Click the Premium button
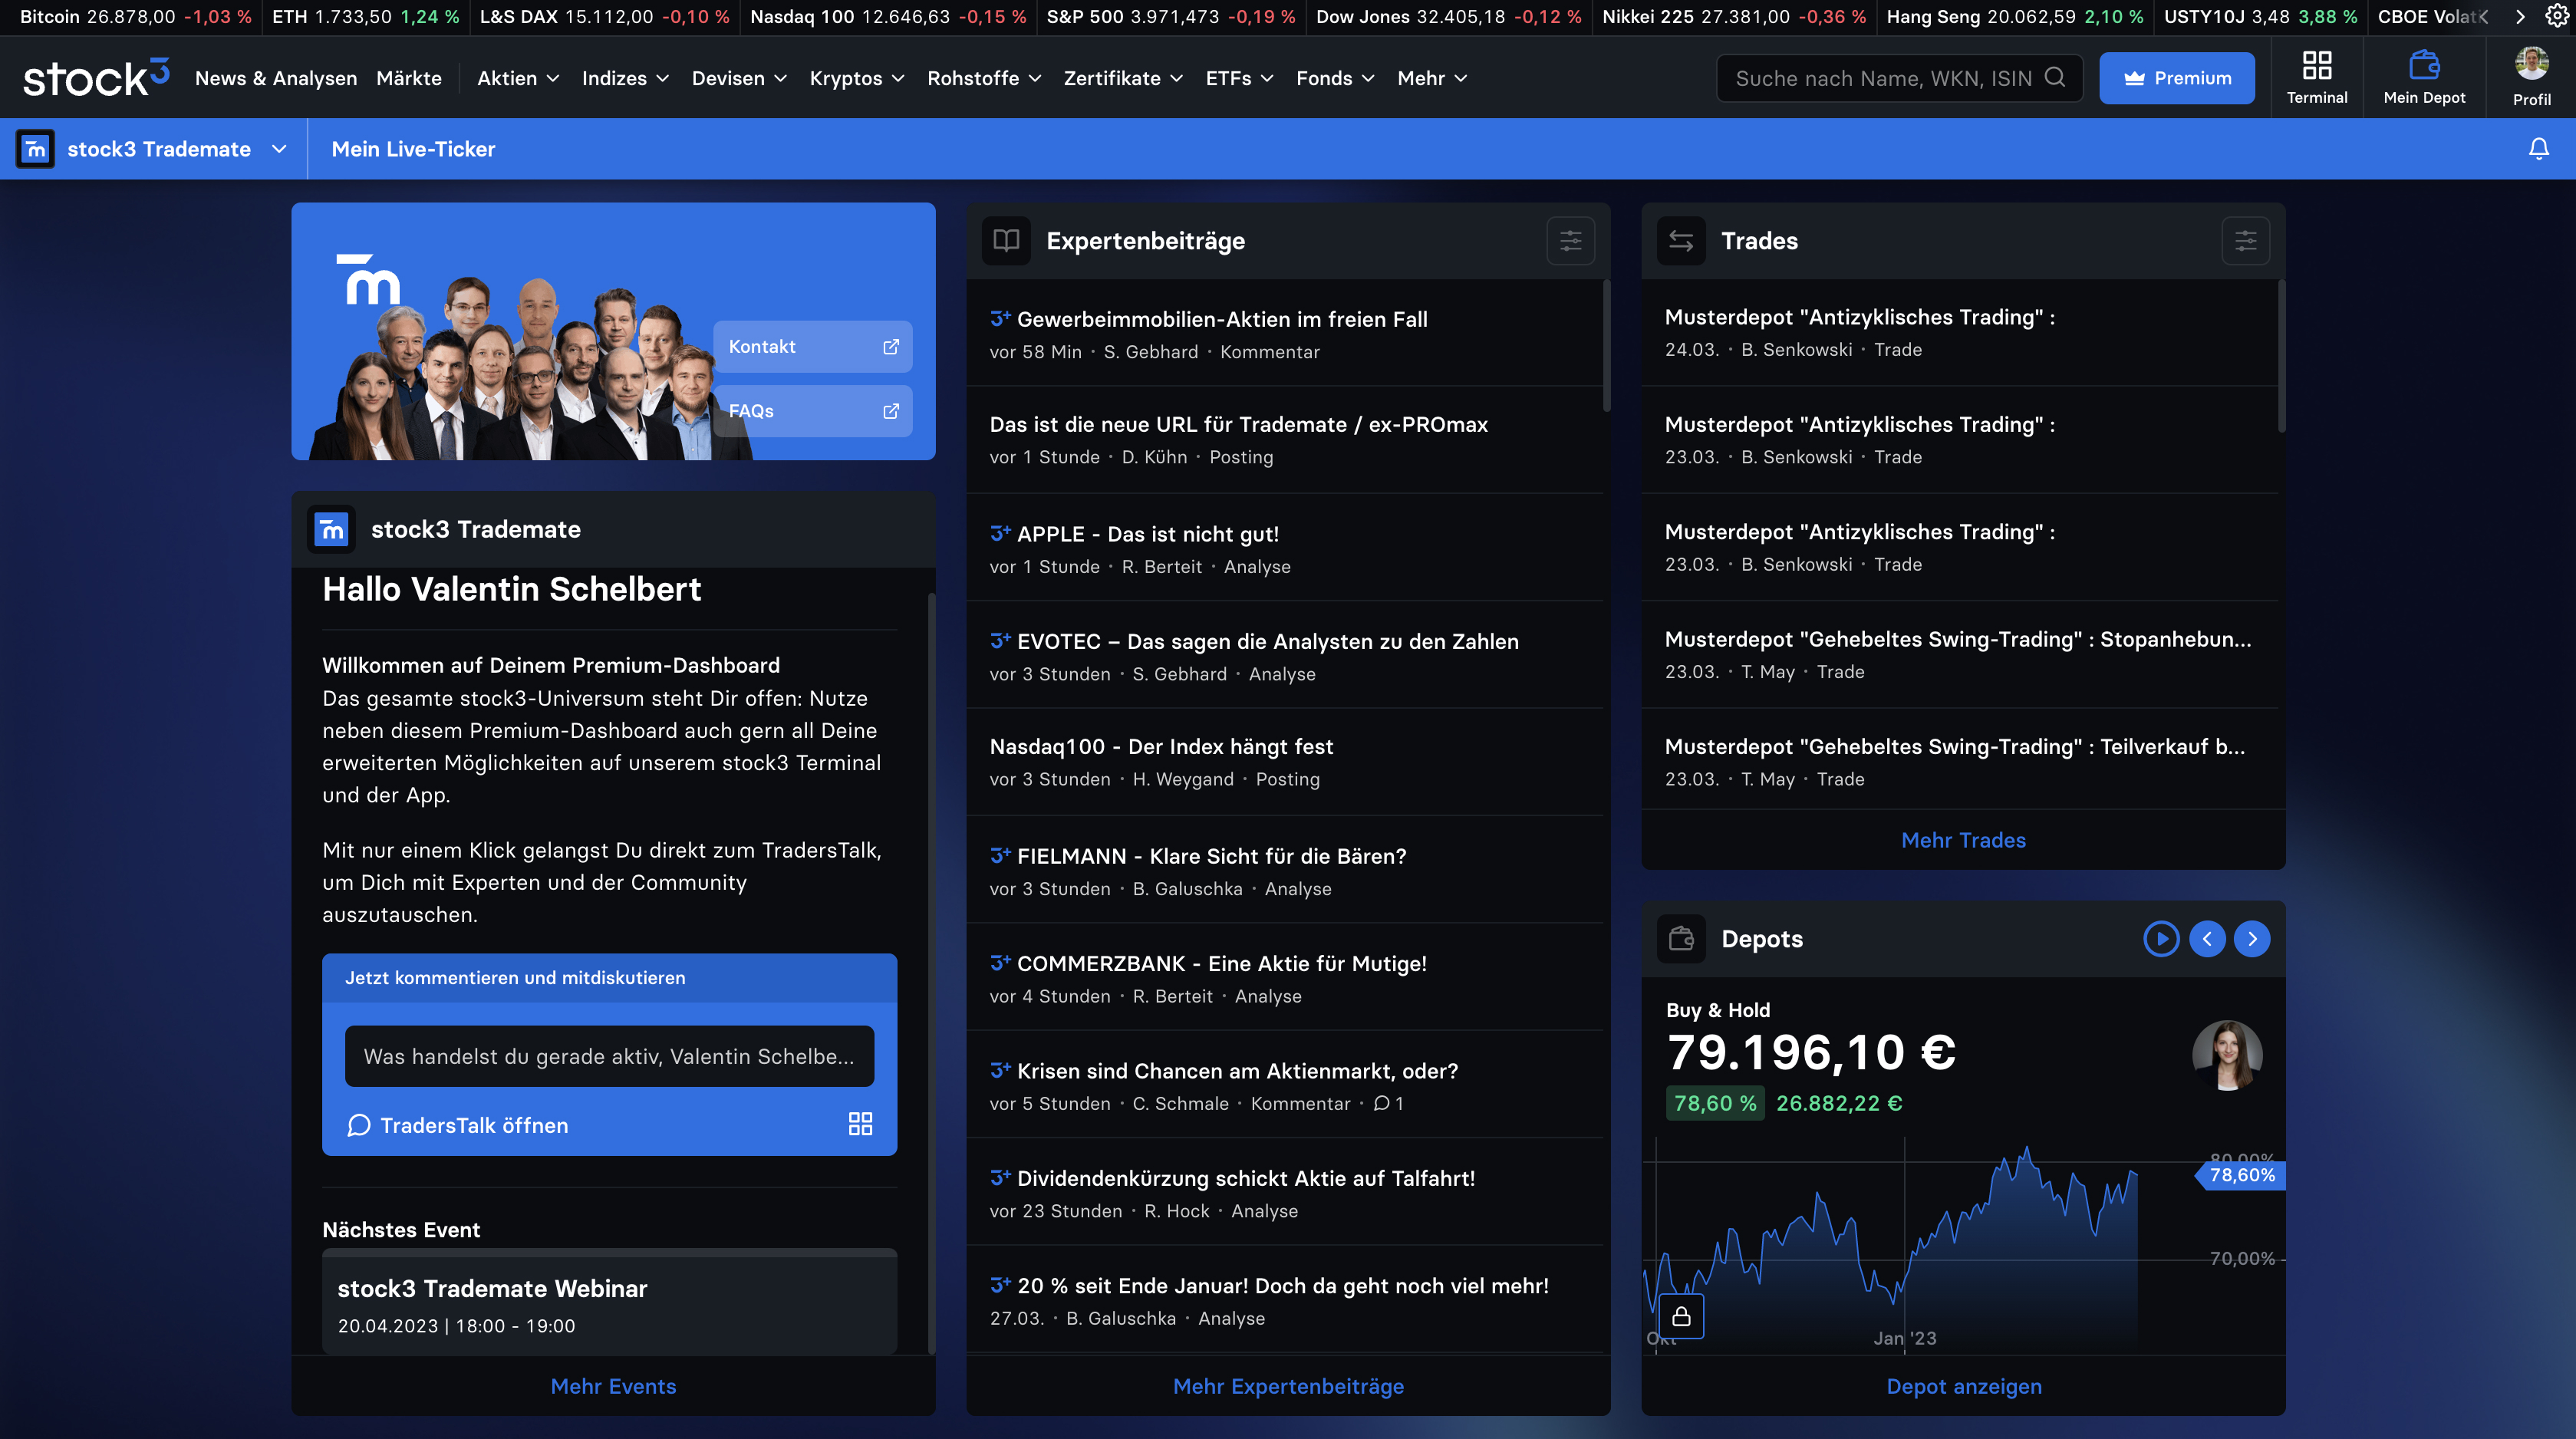Viewport: 2576px width, 1439px height. [x=2176, y=78]
